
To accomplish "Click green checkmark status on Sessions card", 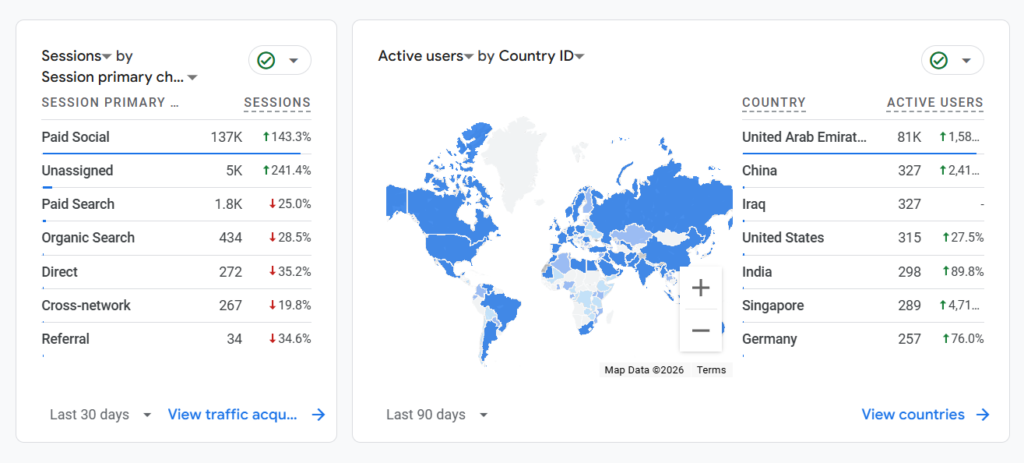I will (x=266, y=60).
